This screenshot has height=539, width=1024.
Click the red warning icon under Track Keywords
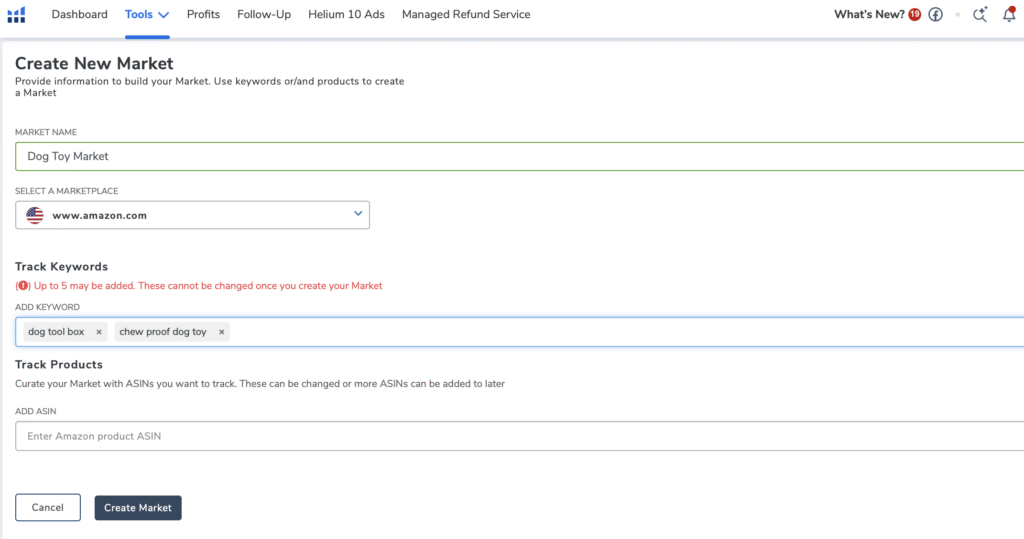tap(23, 286)
